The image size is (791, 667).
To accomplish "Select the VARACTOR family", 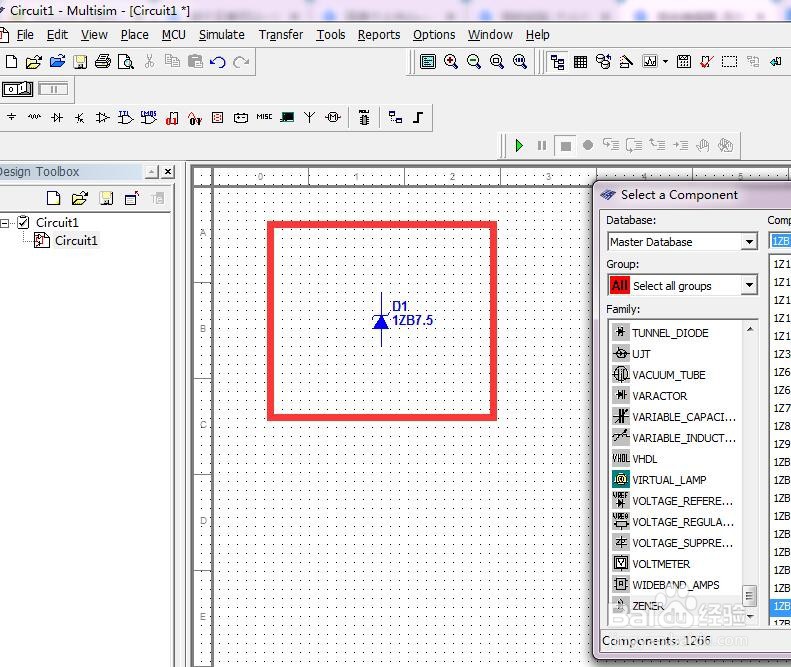I will click(x=660, y=396).
